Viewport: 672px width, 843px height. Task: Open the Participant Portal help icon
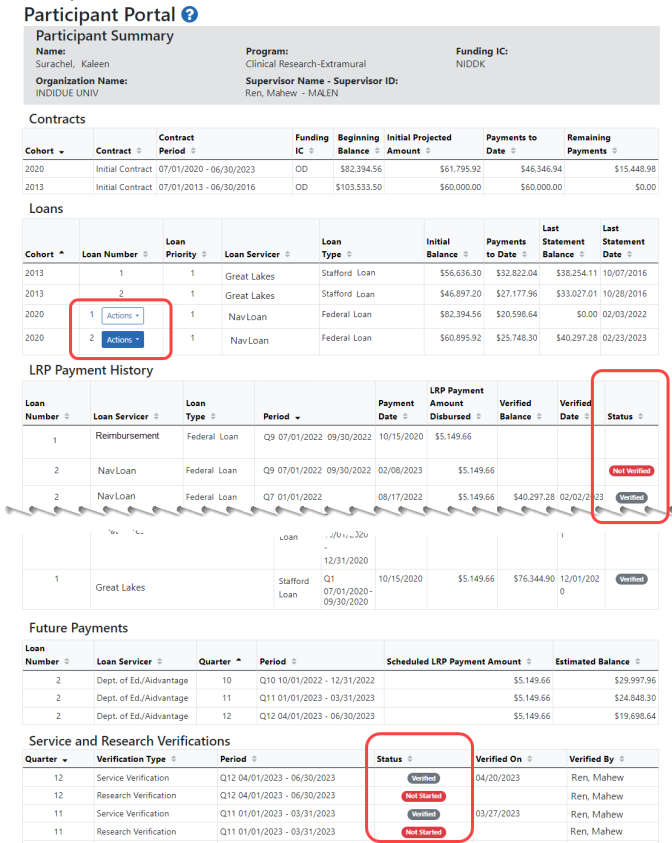189,15
